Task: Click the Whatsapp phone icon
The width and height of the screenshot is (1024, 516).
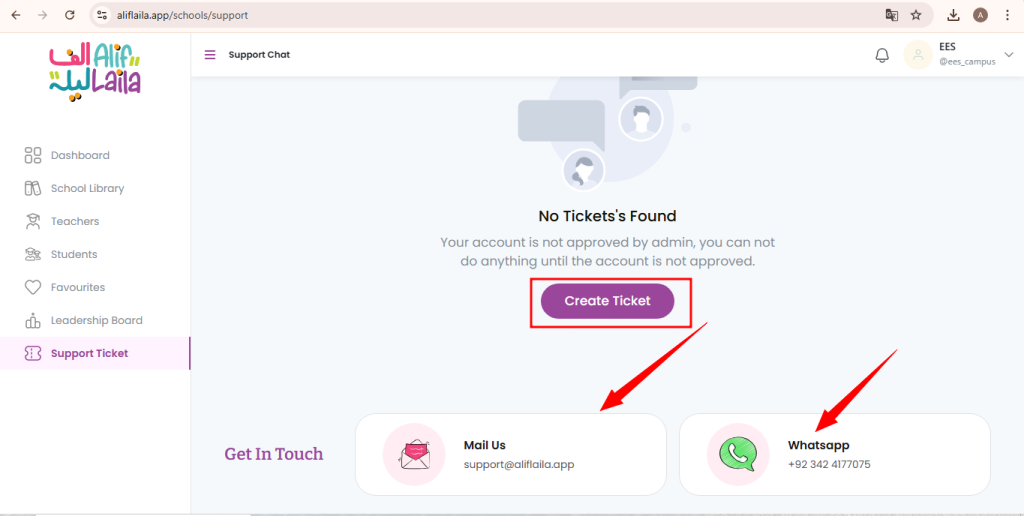Action: click(738, 455)
